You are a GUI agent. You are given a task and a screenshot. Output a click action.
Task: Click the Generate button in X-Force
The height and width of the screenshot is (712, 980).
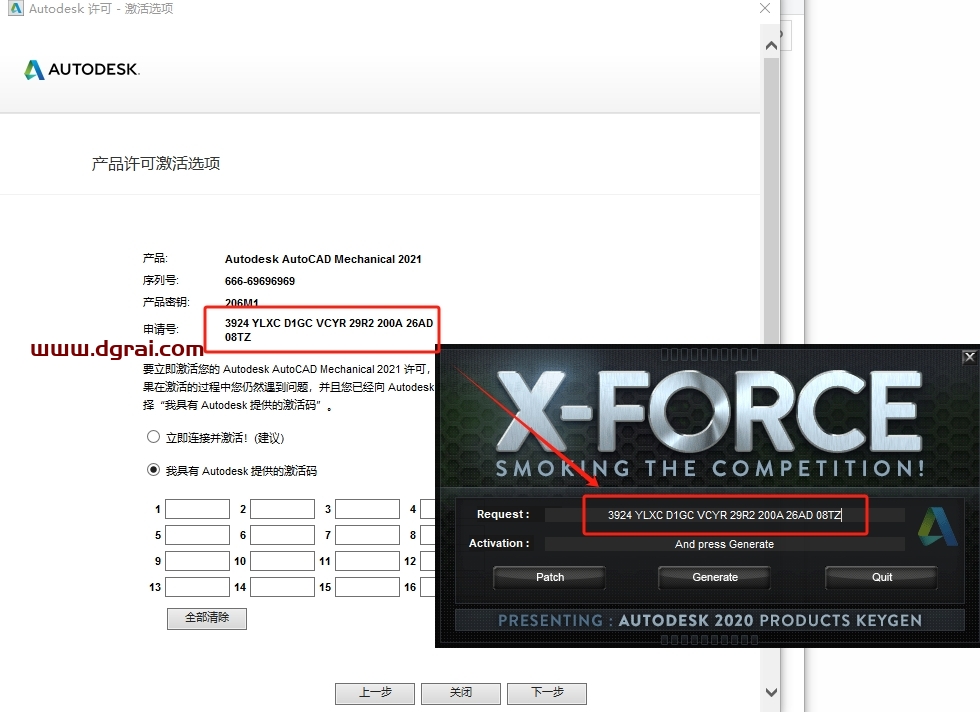(714, 578)
